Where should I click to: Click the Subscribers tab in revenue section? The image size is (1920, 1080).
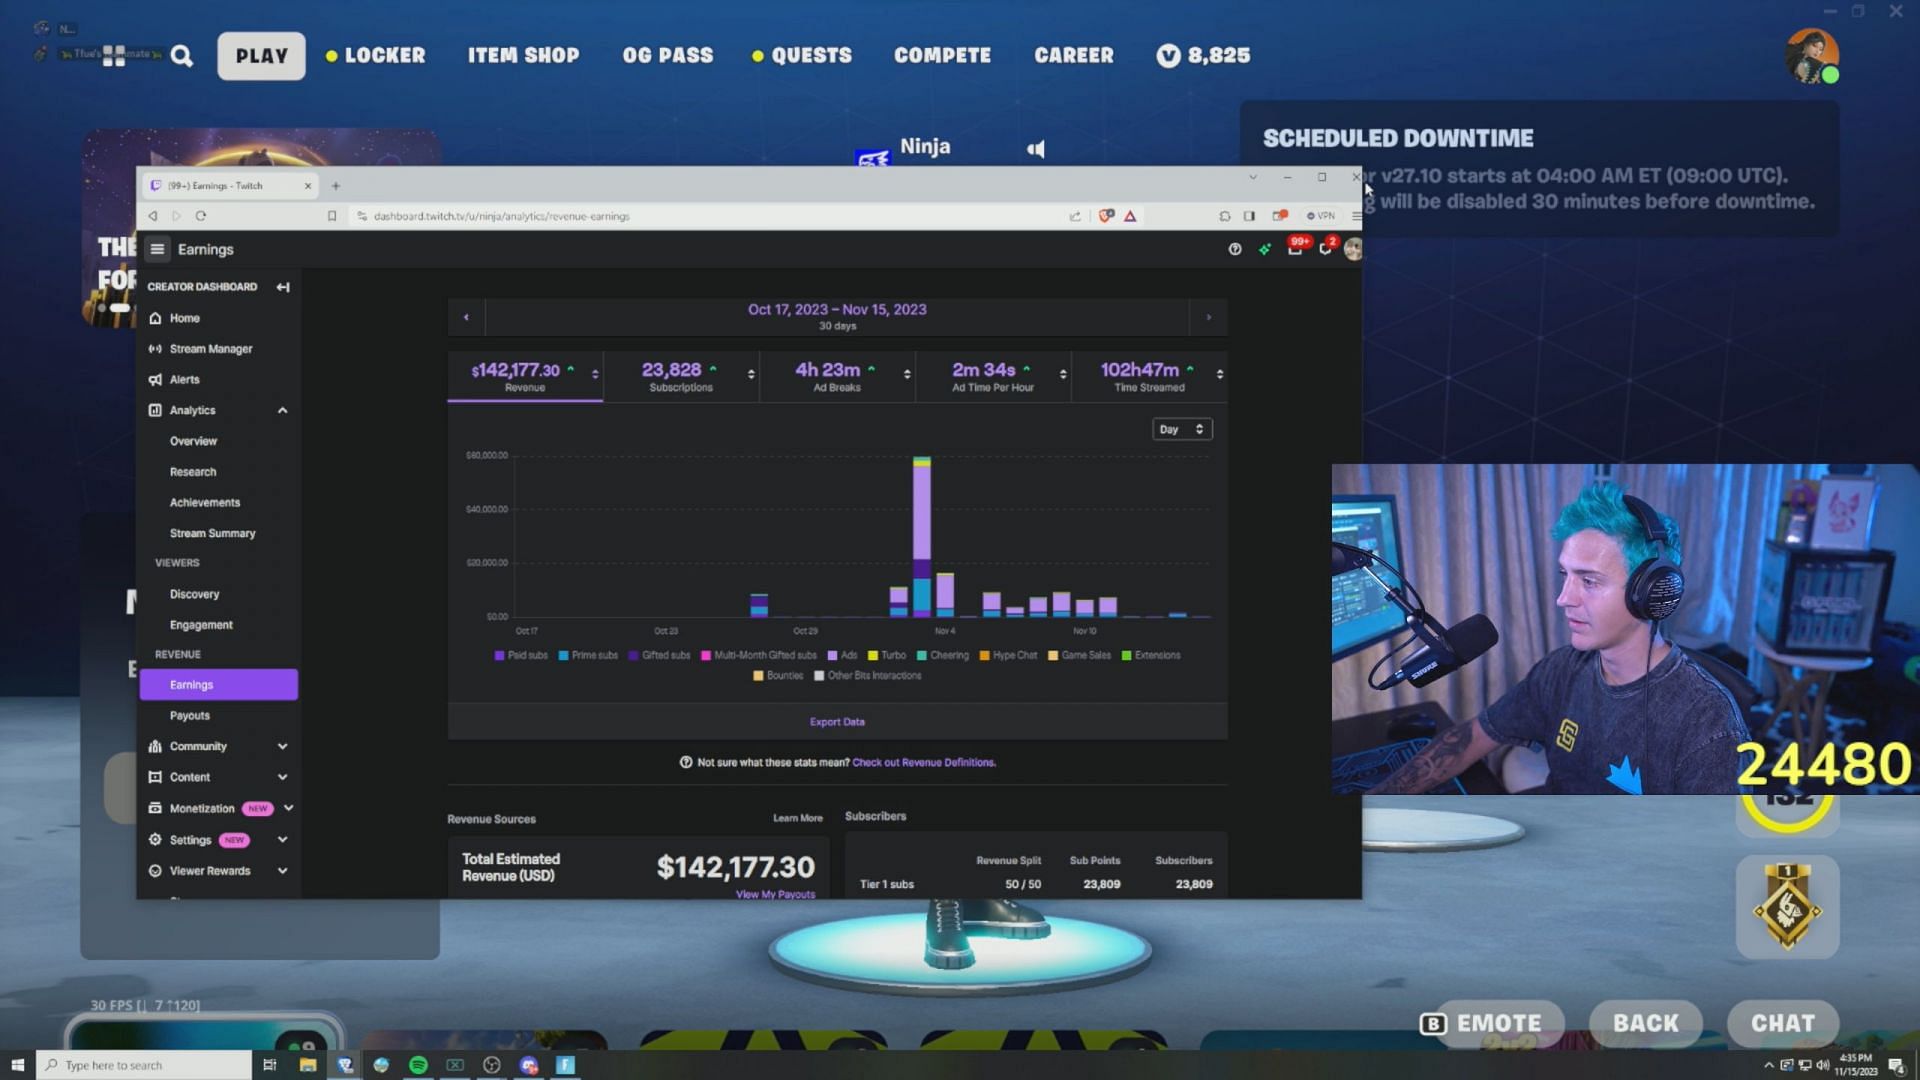coord(874,816)
